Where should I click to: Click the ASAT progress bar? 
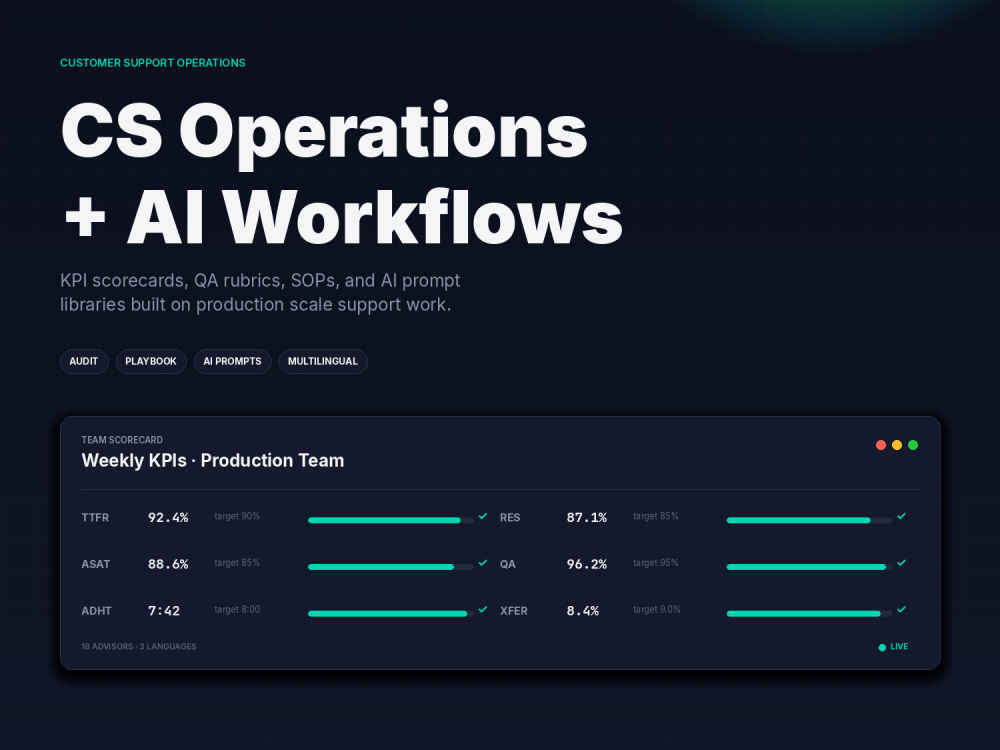tap(391, 567)
